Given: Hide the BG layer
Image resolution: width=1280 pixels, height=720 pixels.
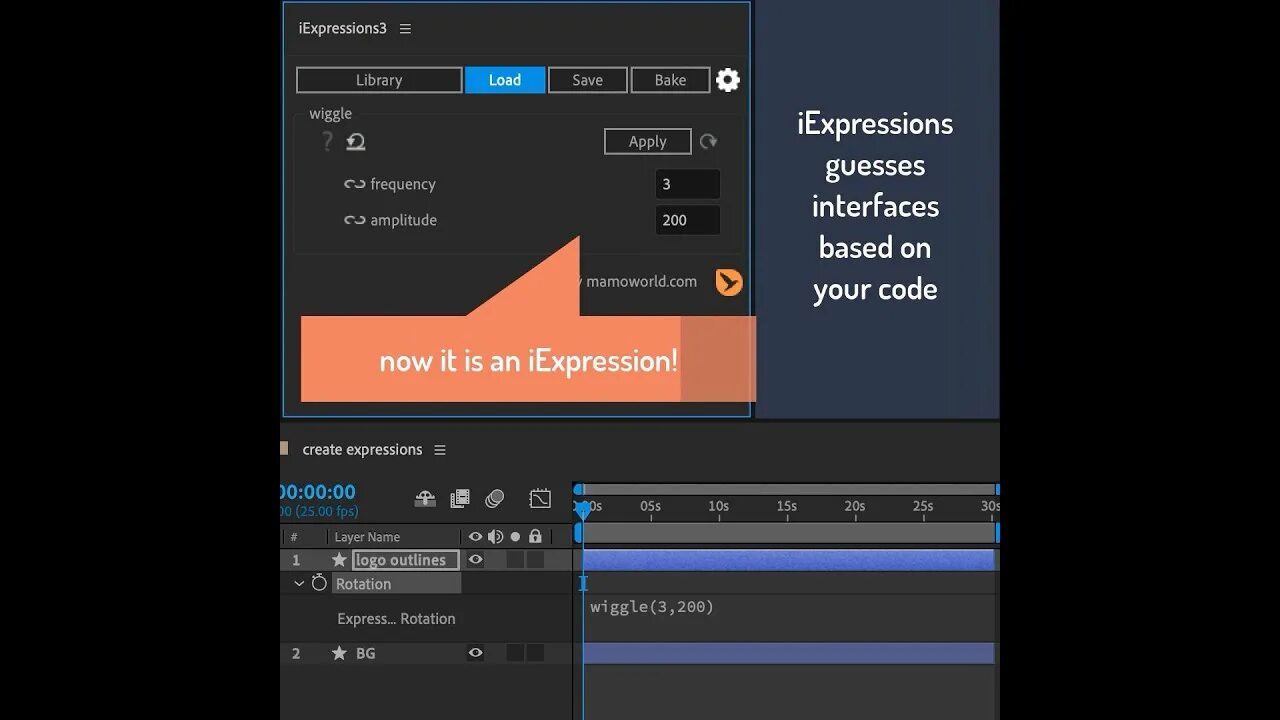Looking at the screenshot, I should 476,653.
